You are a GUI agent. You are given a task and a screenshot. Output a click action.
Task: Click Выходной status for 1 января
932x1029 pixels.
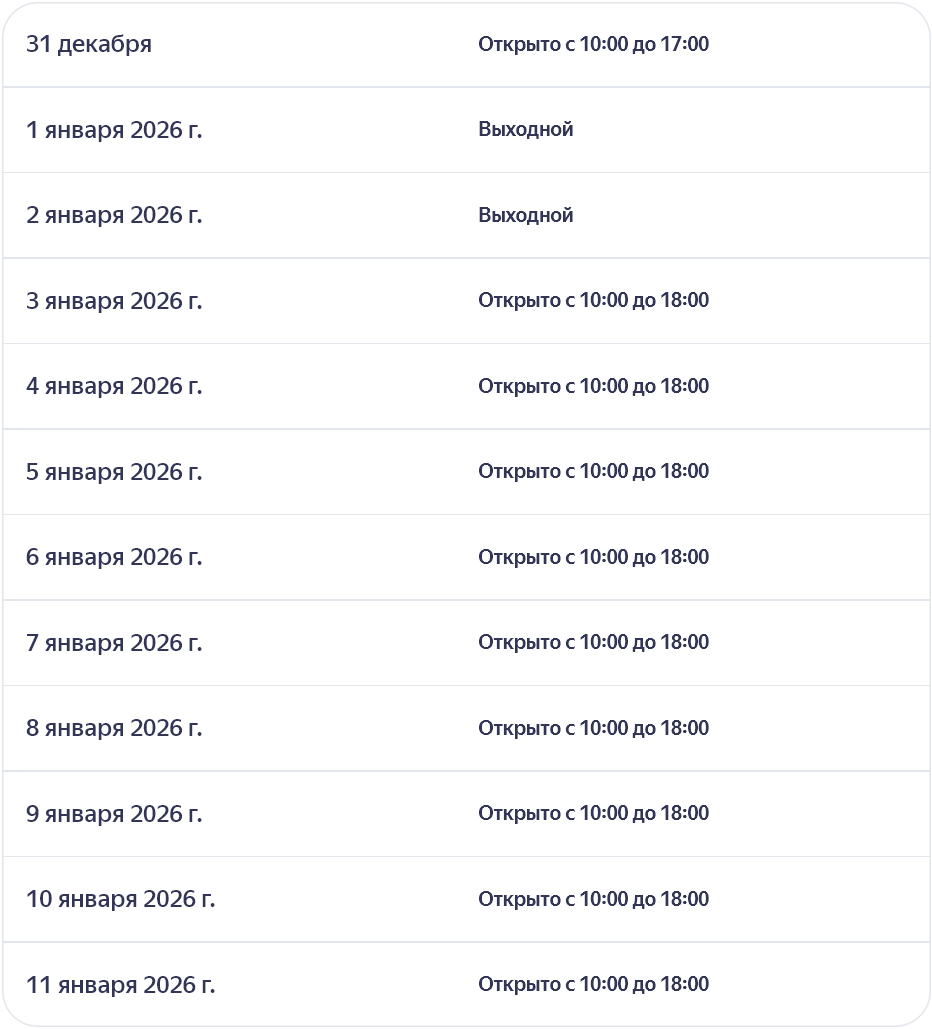point(525,130)
